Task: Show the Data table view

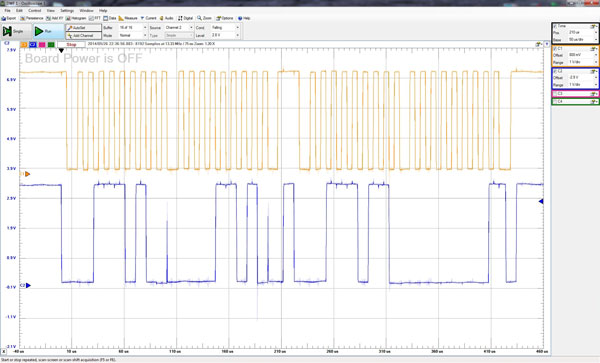Action: click(109, 18)
